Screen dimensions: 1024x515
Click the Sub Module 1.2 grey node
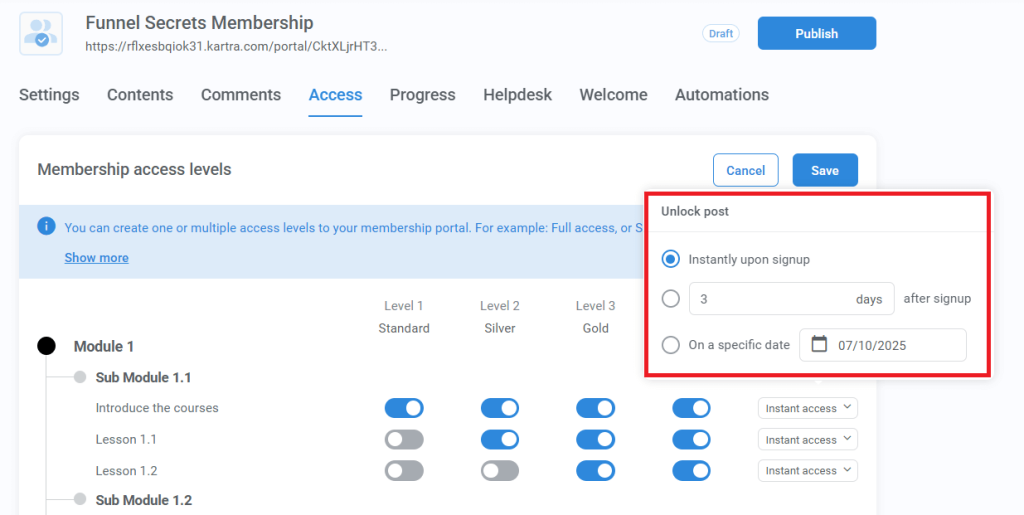(80, 500)
